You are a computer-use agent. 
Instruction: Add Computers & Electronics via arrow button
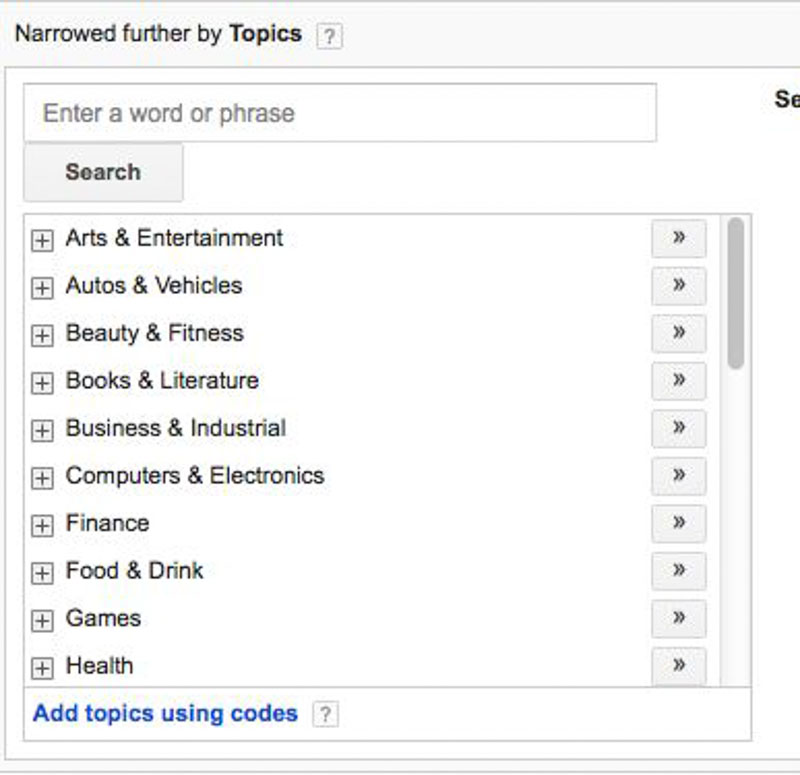[x=678, y=475]
